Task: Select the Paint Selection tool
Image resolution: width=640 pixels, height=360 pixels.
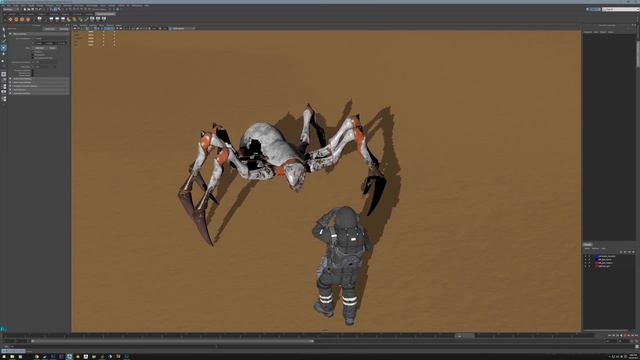Action: [4, 41]
